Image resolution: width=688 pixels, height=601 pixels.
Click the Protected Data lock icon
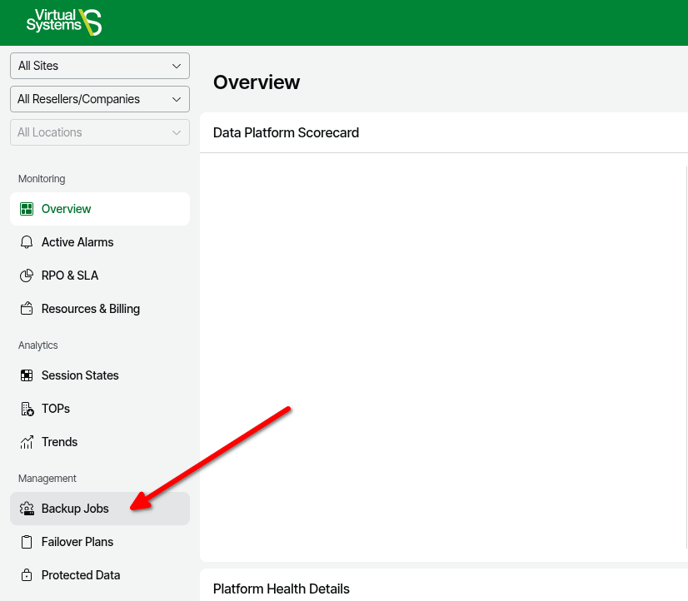pos(27,575)
